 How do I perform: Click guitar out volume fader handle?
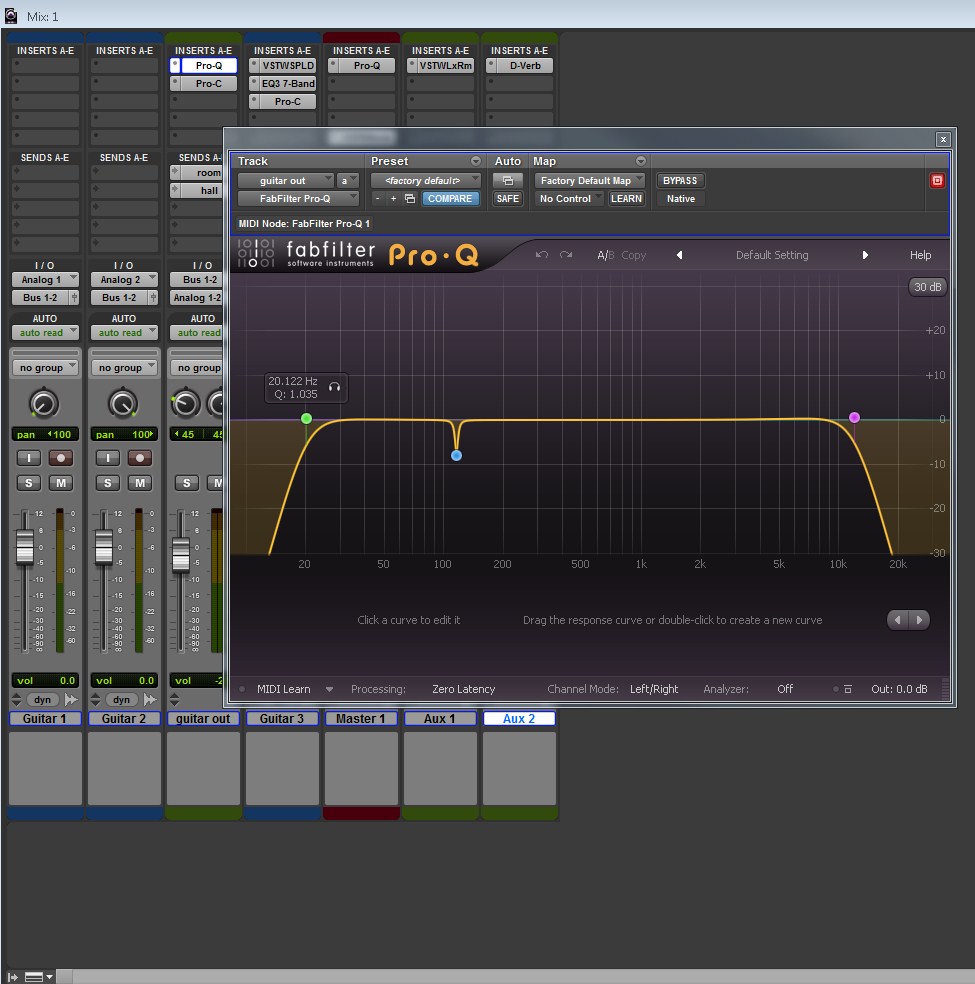[x=181, y=555]
